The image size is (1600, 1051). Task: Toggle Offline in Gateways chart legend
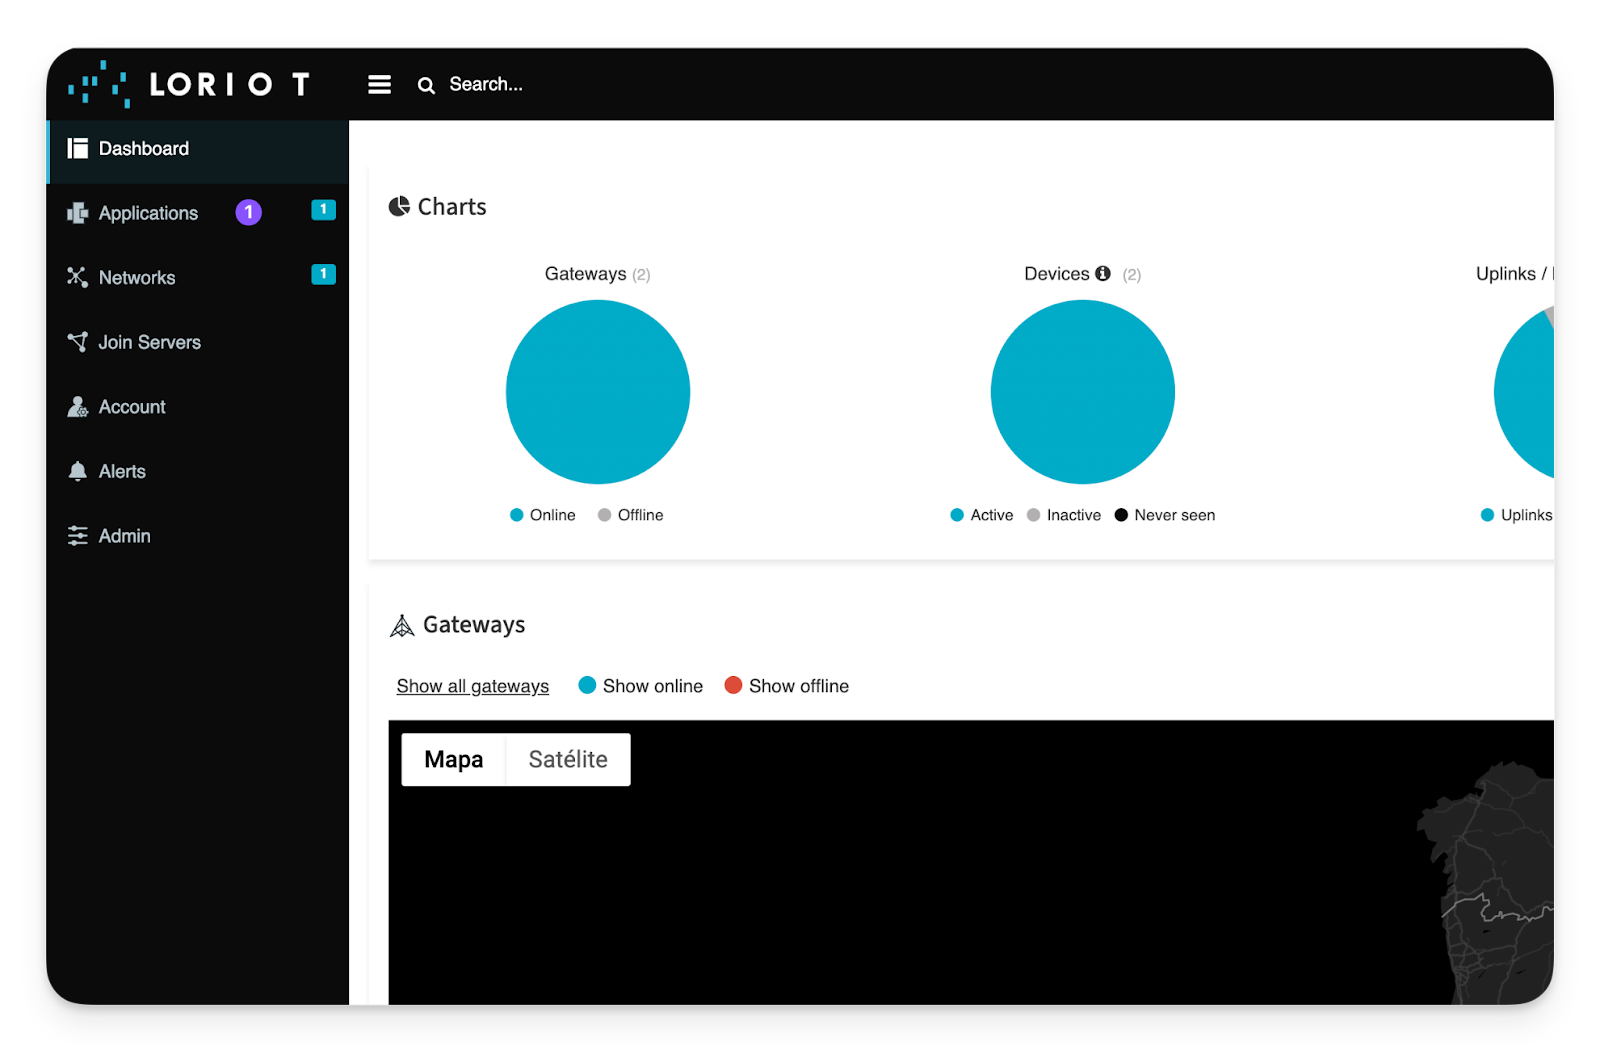tap(630, 515)
